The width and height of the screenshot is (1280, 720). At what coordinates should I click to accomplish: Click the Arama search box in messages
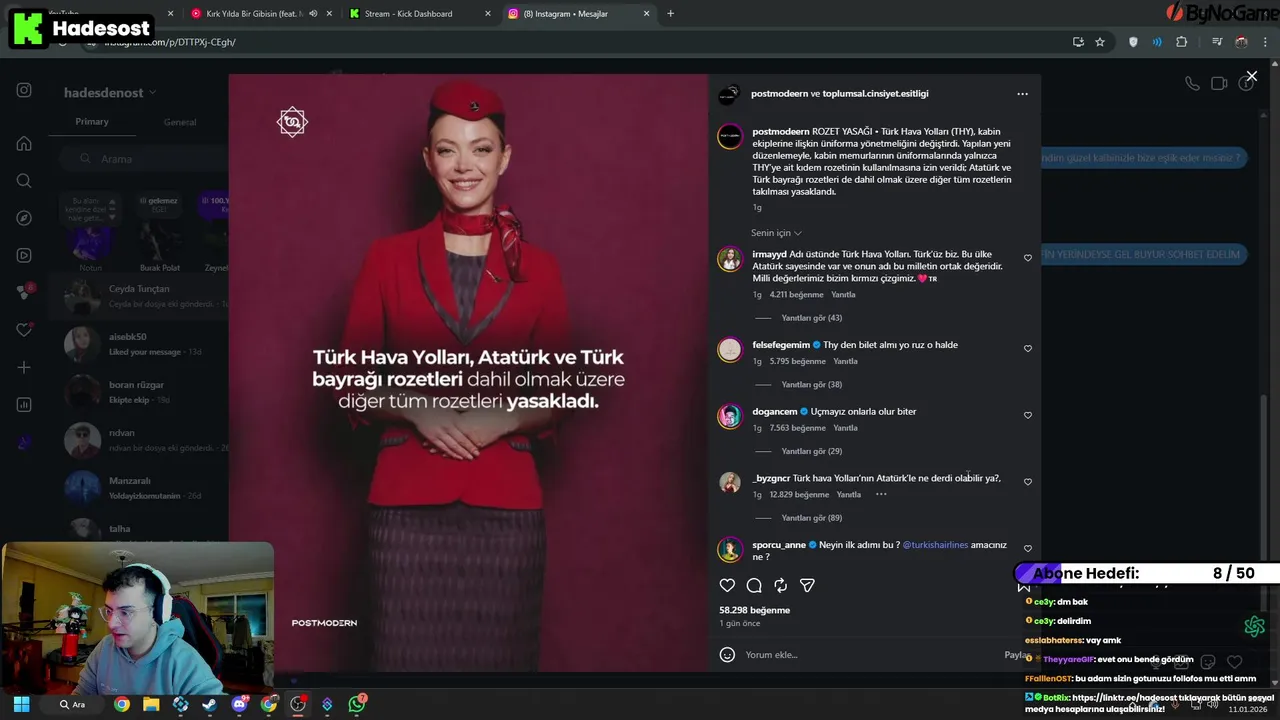tap(145, 159)
